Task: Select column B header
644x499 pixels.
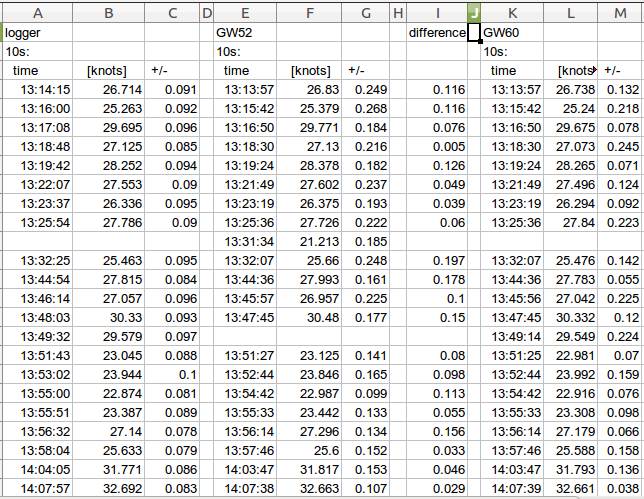Action: pyautogui.click(x=108, y=13)
